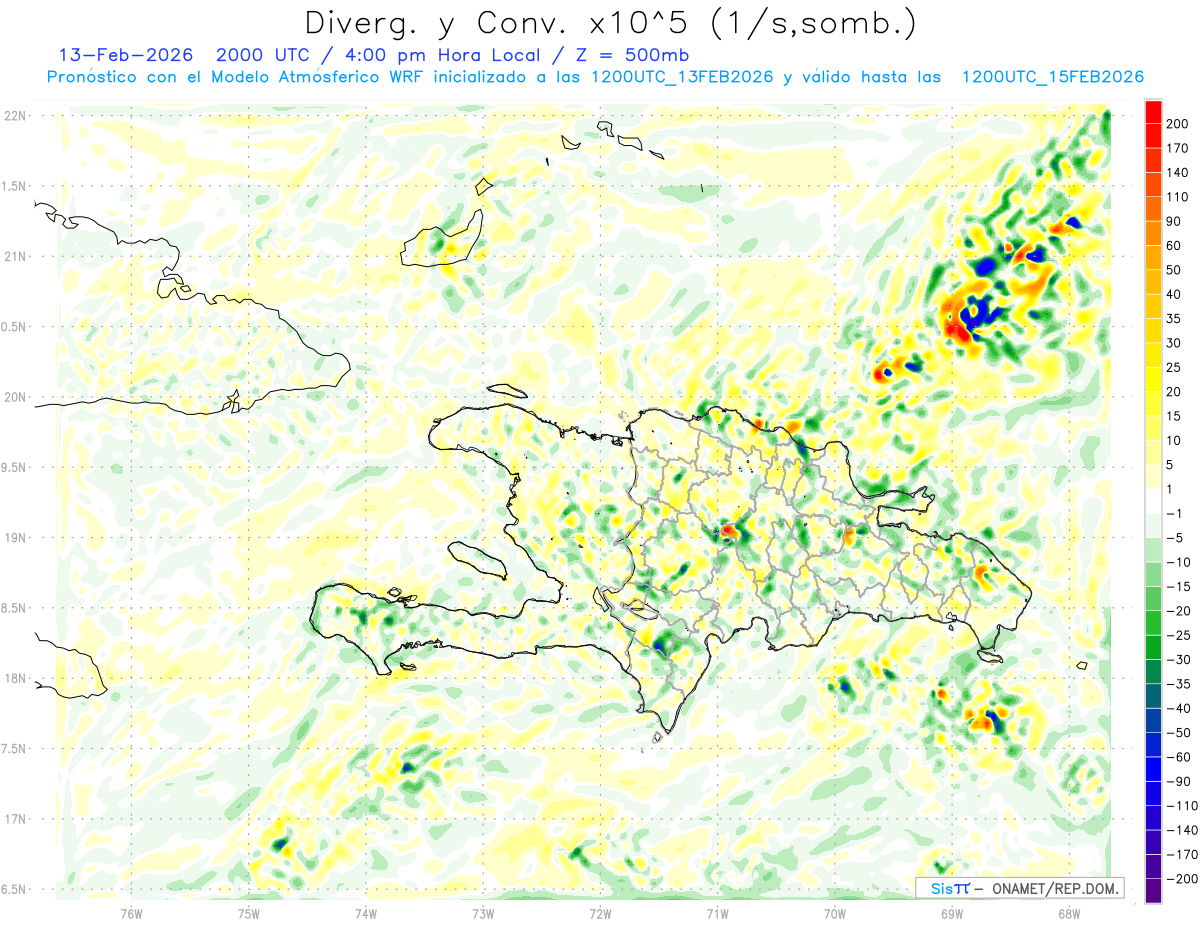Click the 20N latitude label
Screen dimensions: 1200x927
click(14, 397)
